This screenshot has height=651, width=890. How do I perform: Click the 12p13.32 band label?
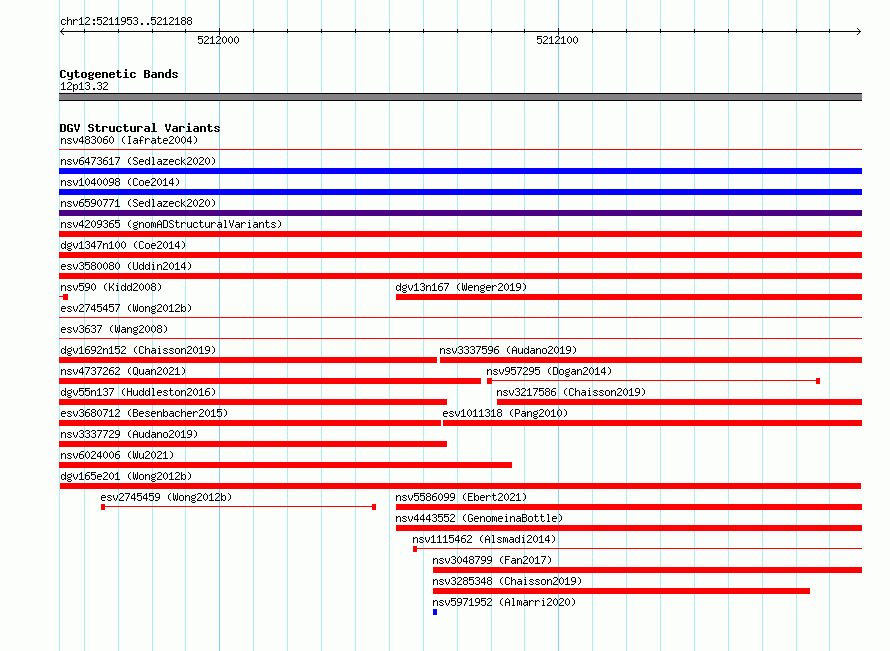(84, 86)
